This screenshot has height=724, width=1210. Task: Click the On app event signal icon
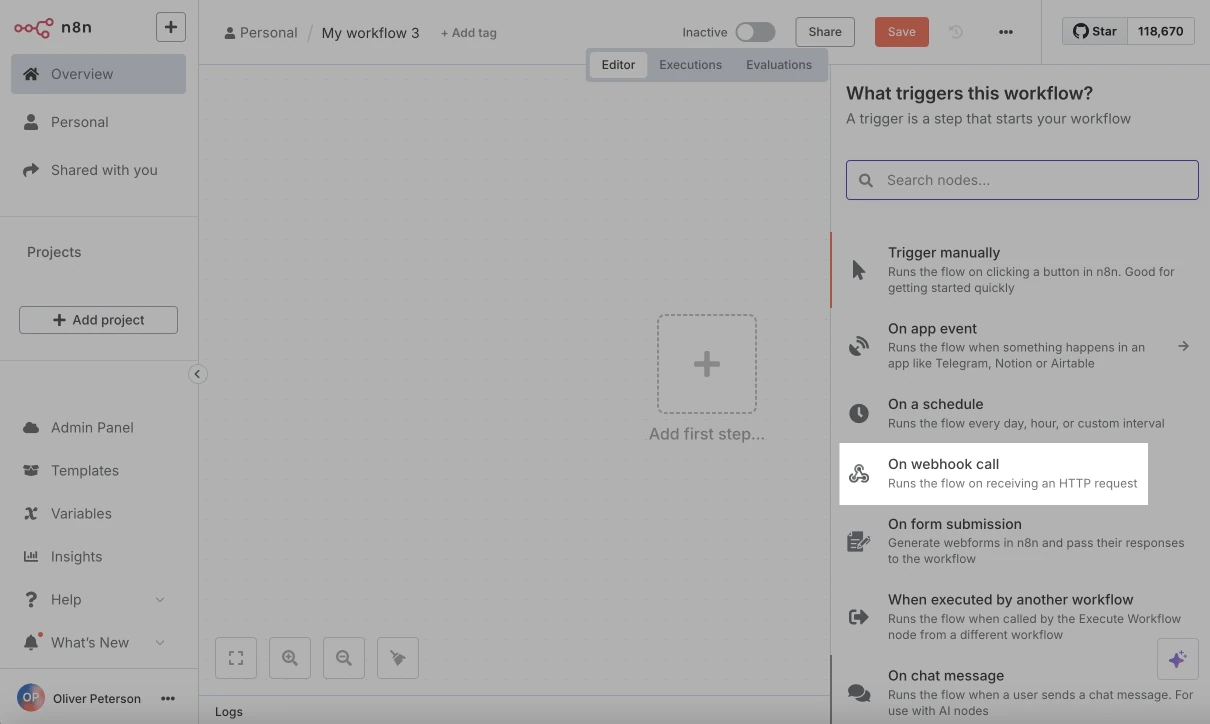[x=859, y=346]
